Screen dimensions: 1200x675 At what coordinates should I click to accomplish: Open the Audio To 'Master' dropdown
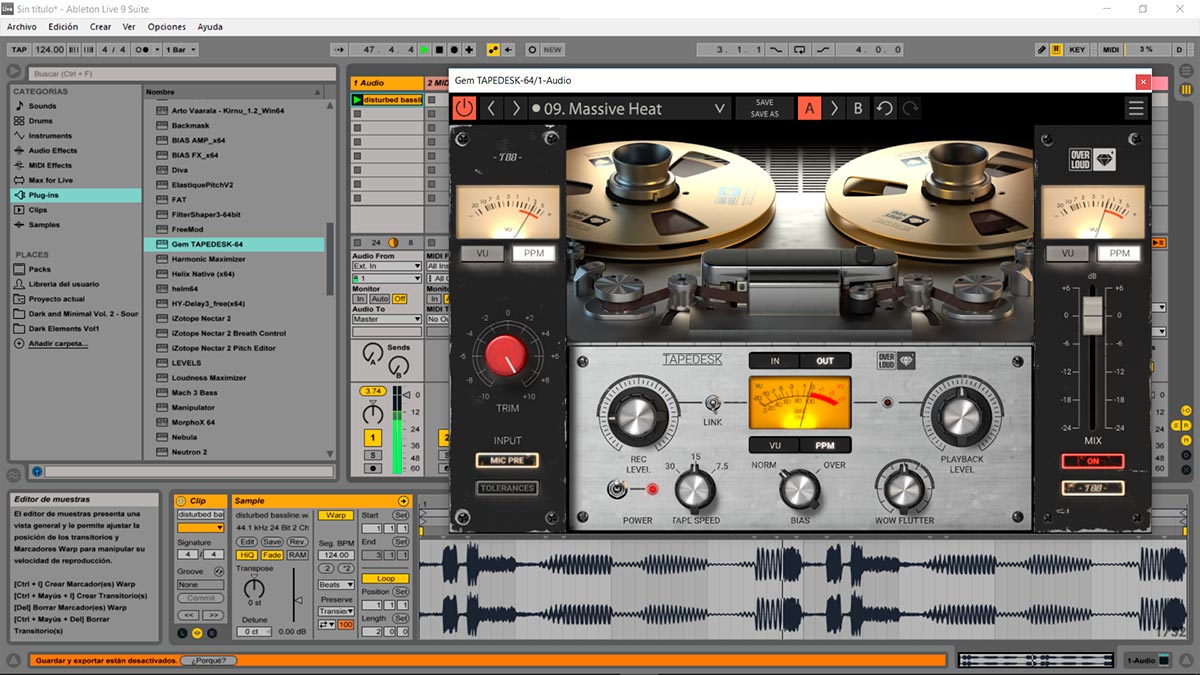coord(387,320)
